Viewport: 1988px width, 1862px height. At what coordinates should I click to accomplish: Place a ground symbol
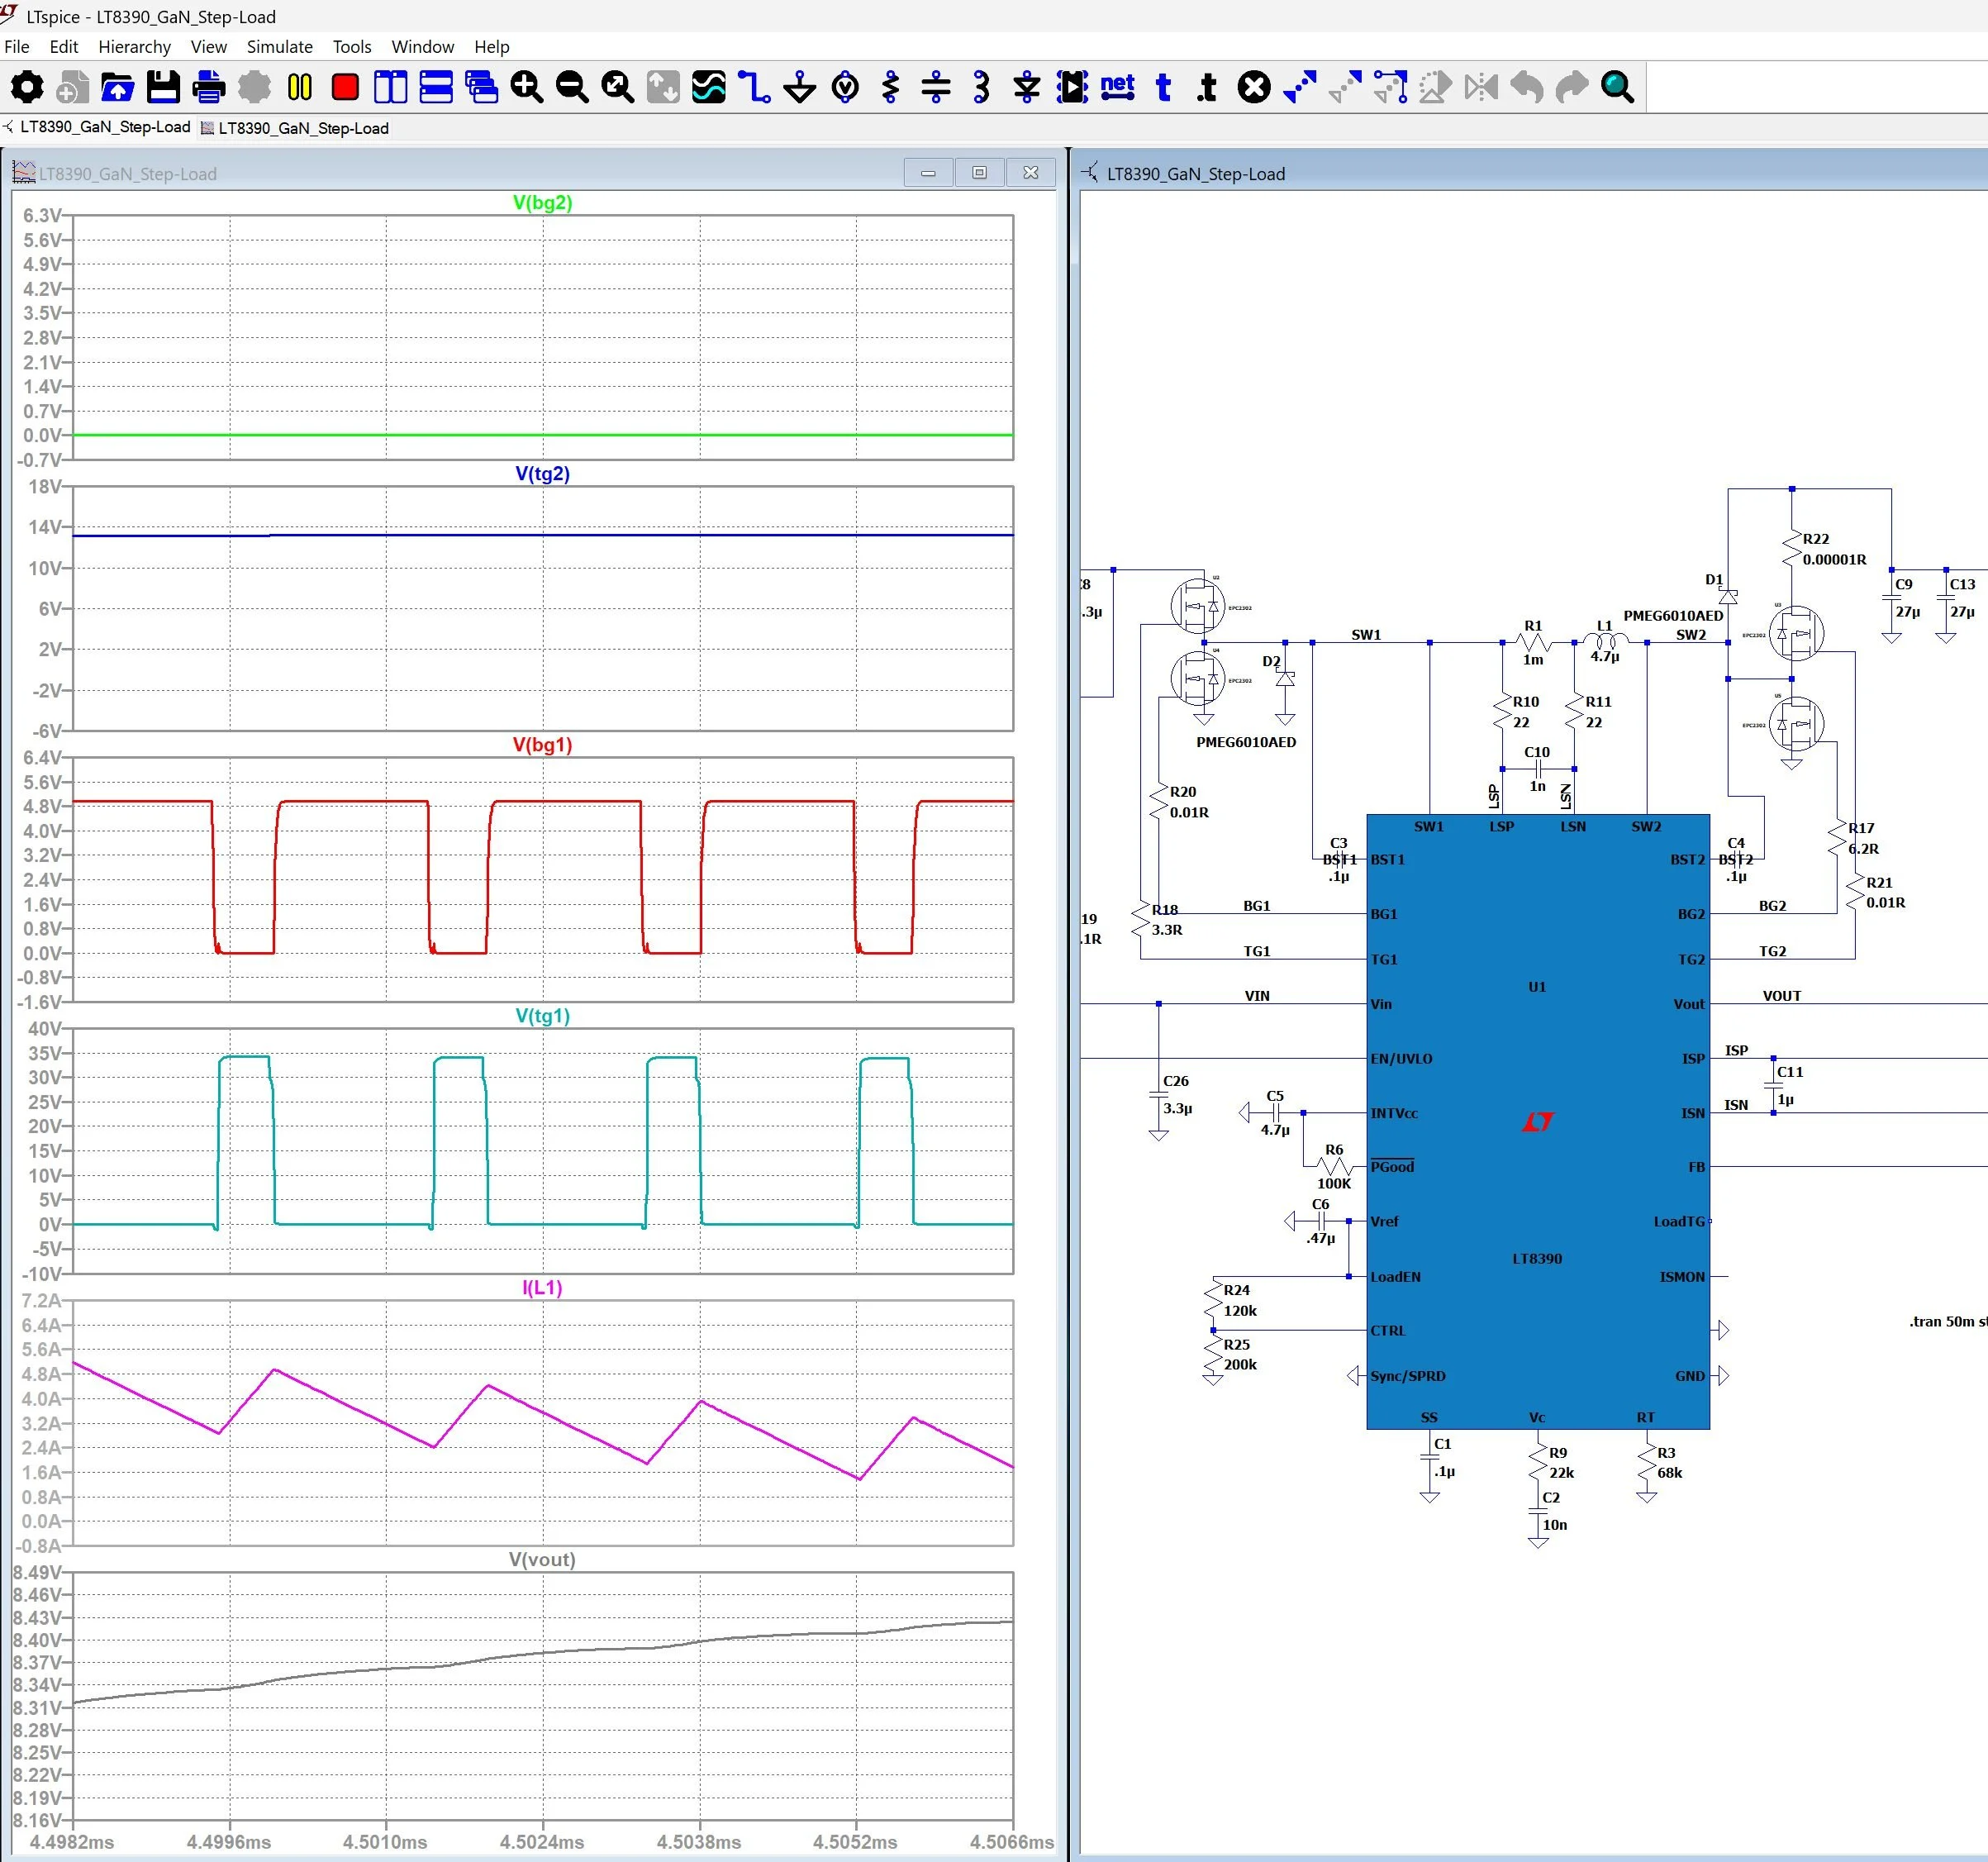tap(800, 88)
